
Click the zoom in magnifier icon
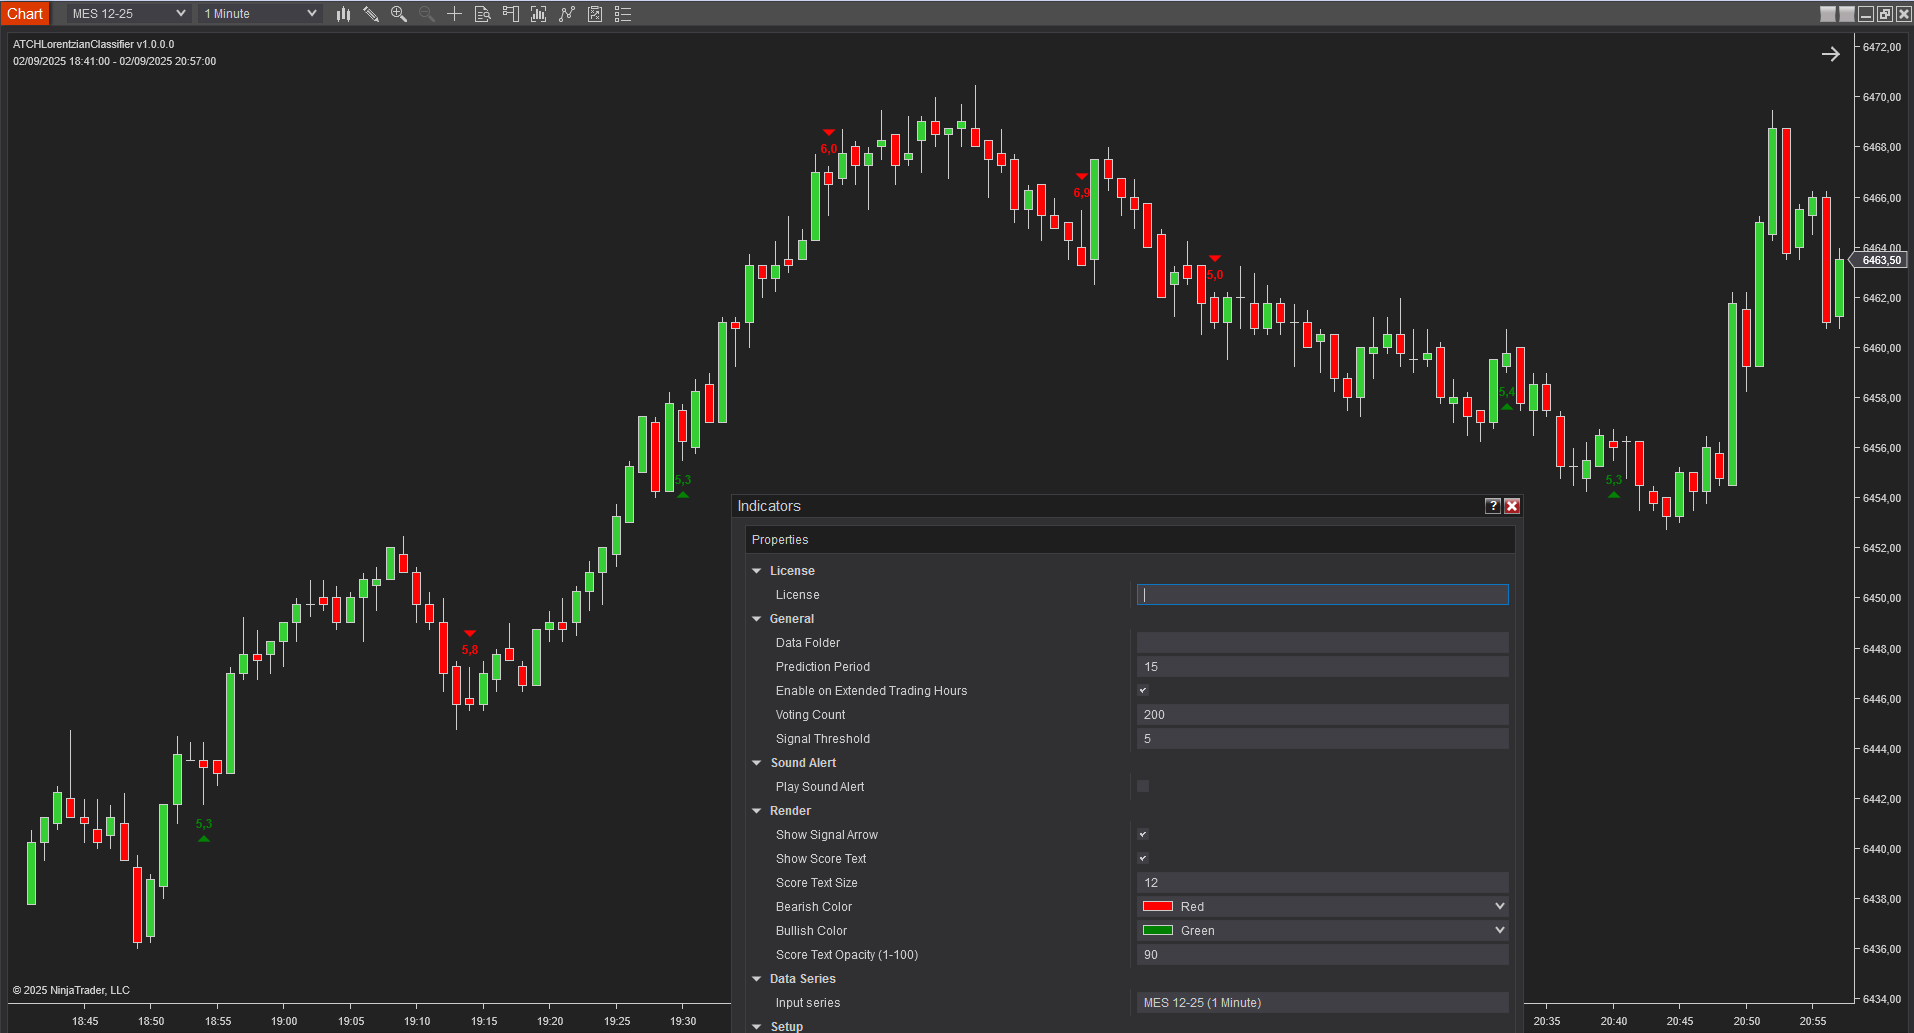399,14
